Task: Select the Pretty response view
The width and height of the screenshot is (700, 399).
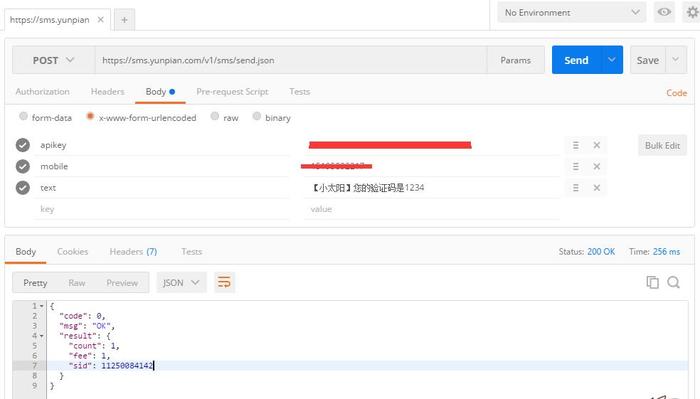Action: tap(35, 283)
